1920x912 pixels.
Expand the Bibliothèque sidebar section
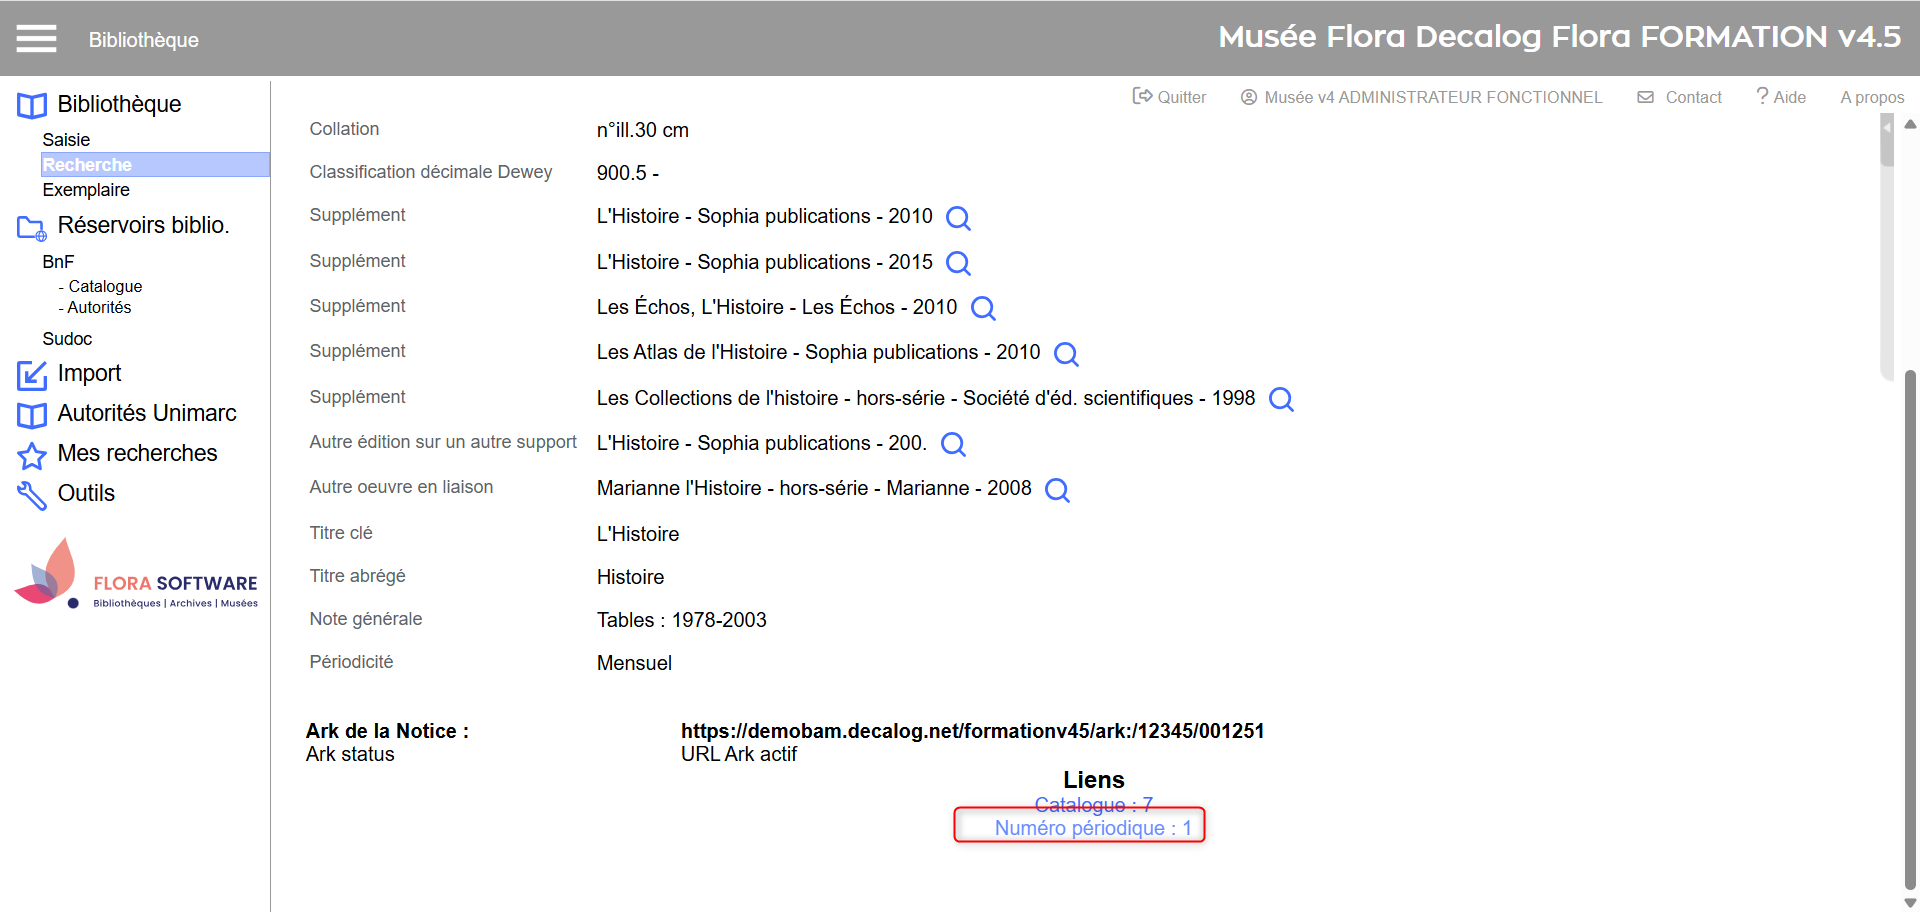click(x=118, y=104)
